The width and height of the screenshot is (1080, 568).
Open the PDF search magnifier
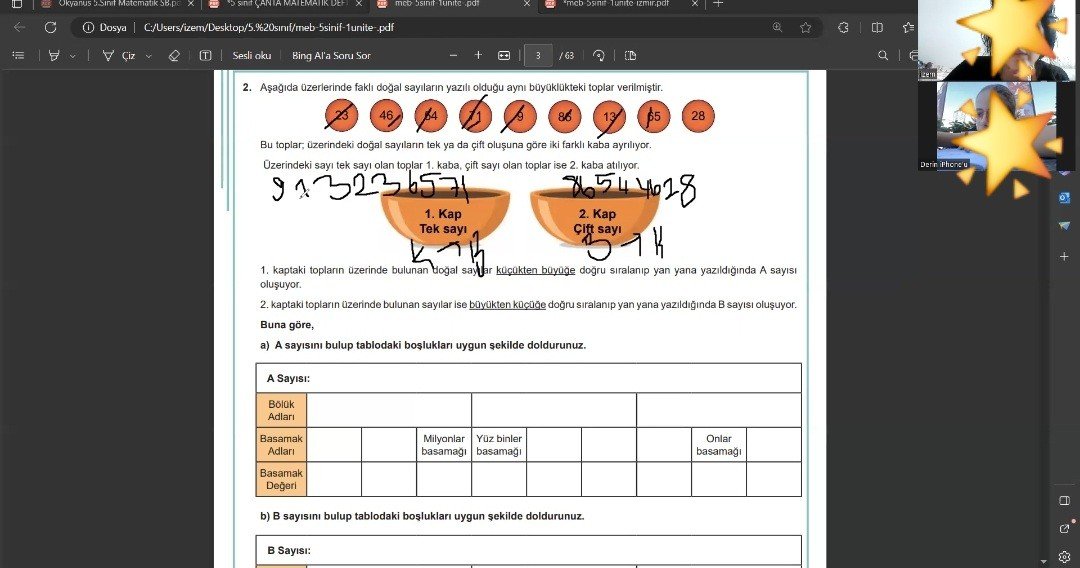click(883, 56)
